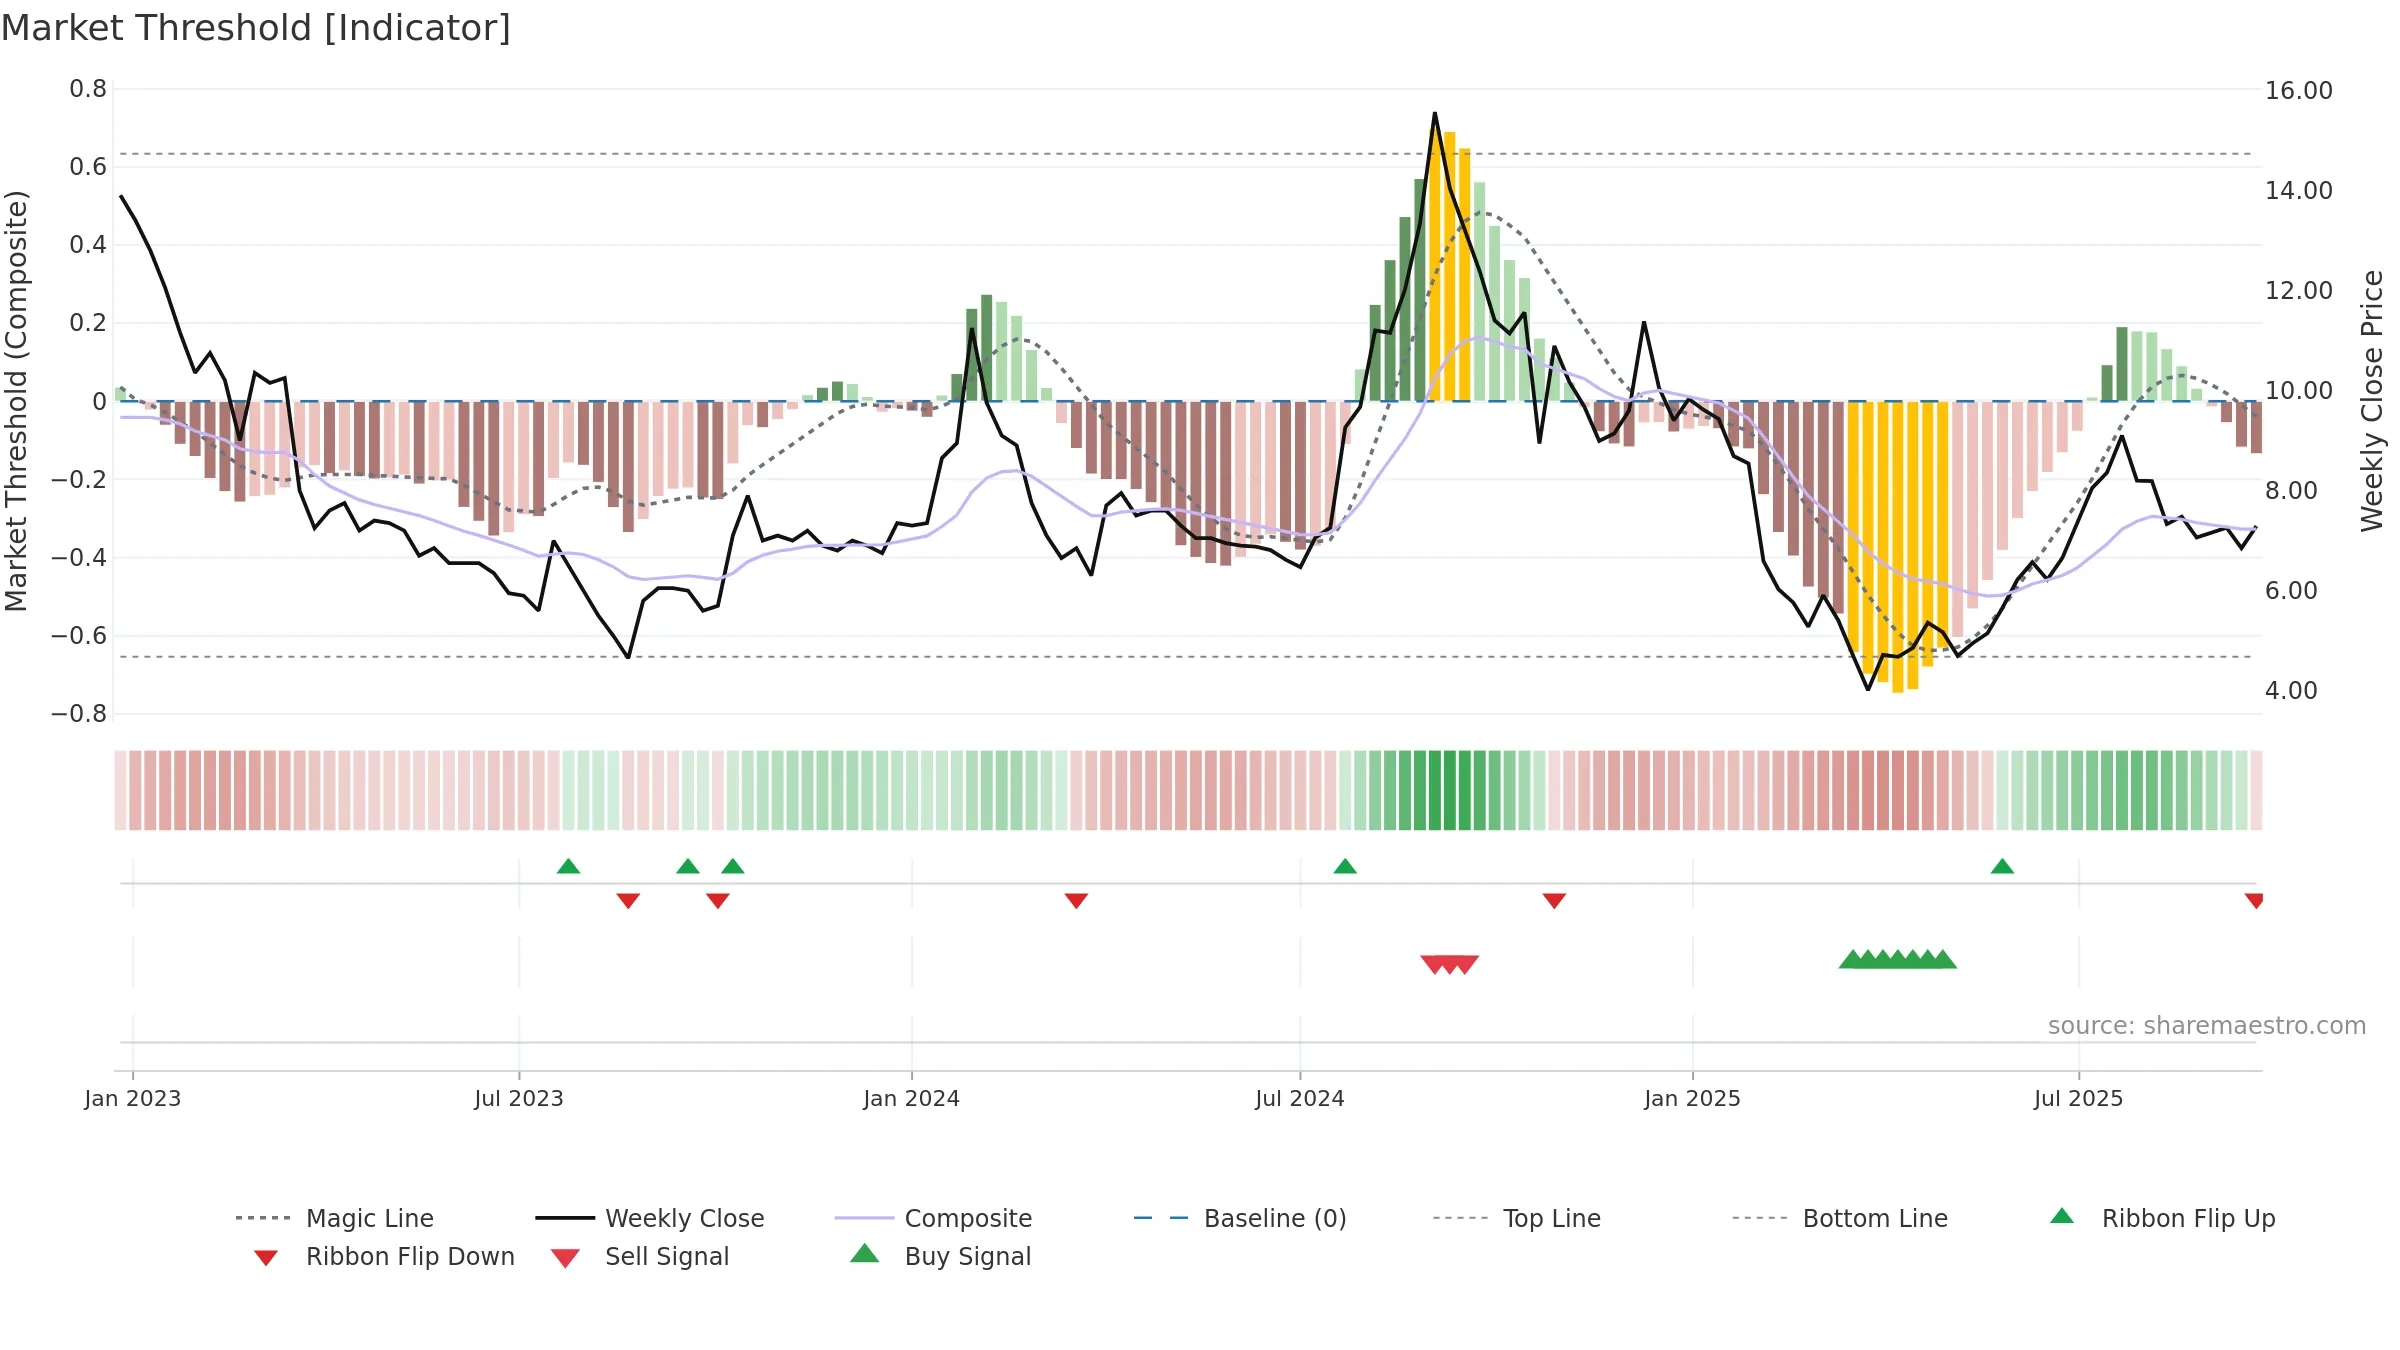Click the Jul 2025 x-axis label

tap(2079, 1099)
